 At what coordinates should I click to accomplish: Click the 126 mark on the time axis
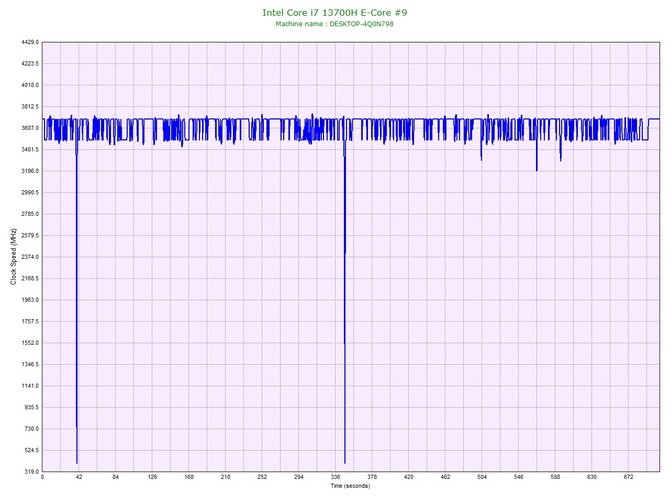point(152,477)
